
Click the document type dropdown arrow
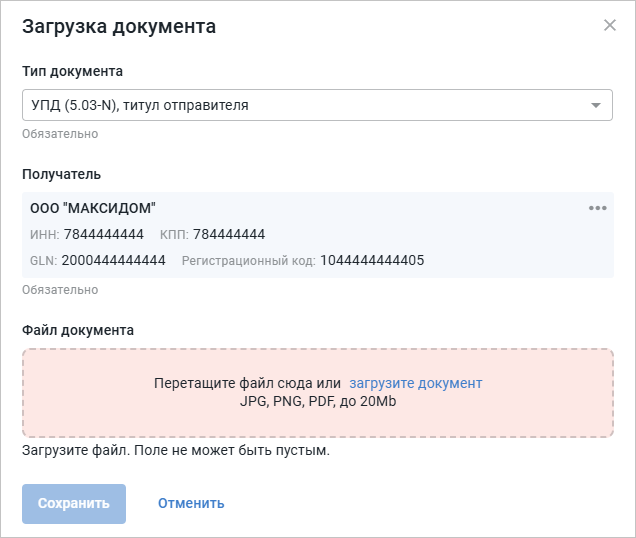coord(596,105)
